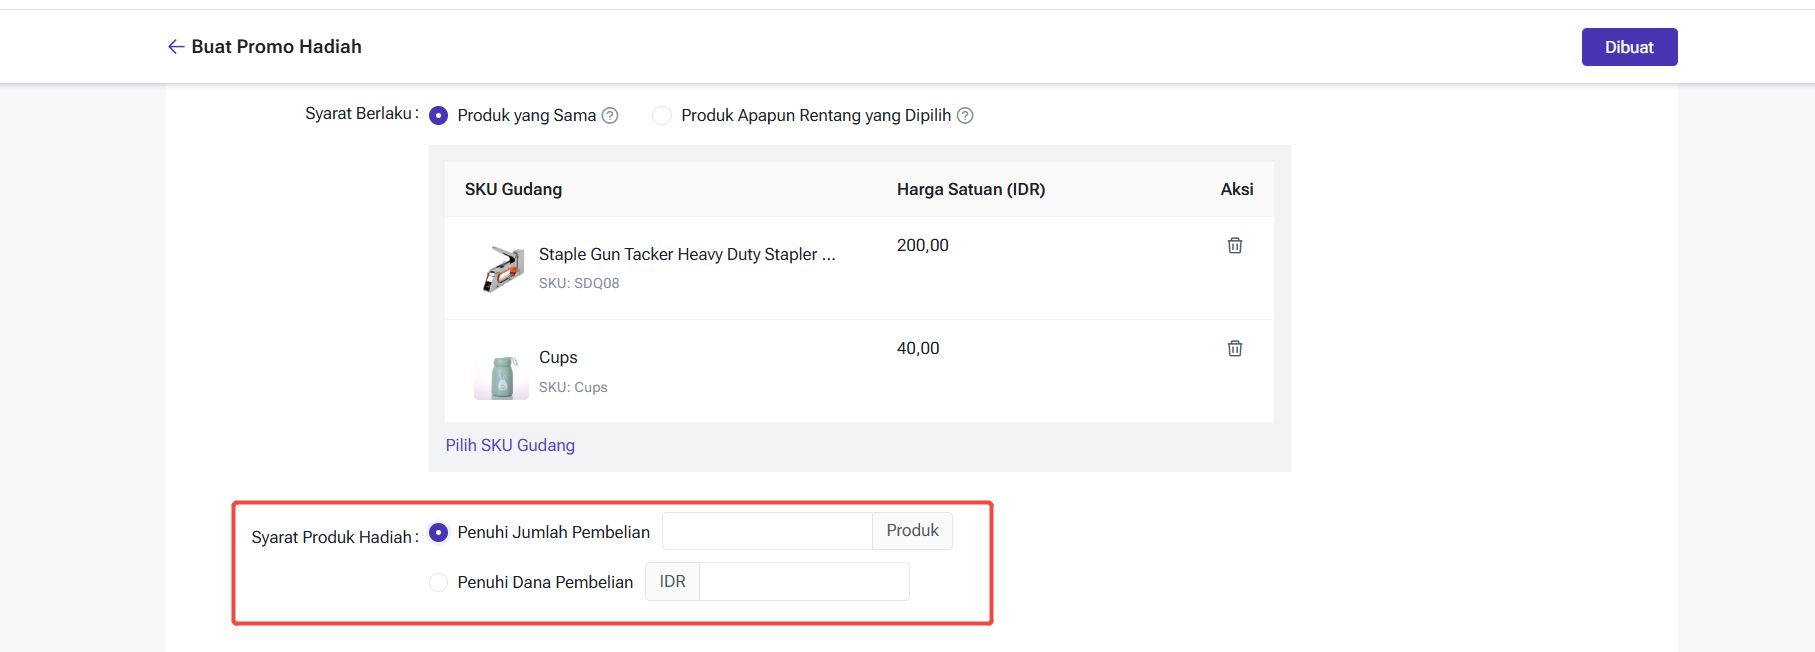Click the back arrow beside Buat Promo Hadiah
This screenshot has height=652, width=1815.
176,47
